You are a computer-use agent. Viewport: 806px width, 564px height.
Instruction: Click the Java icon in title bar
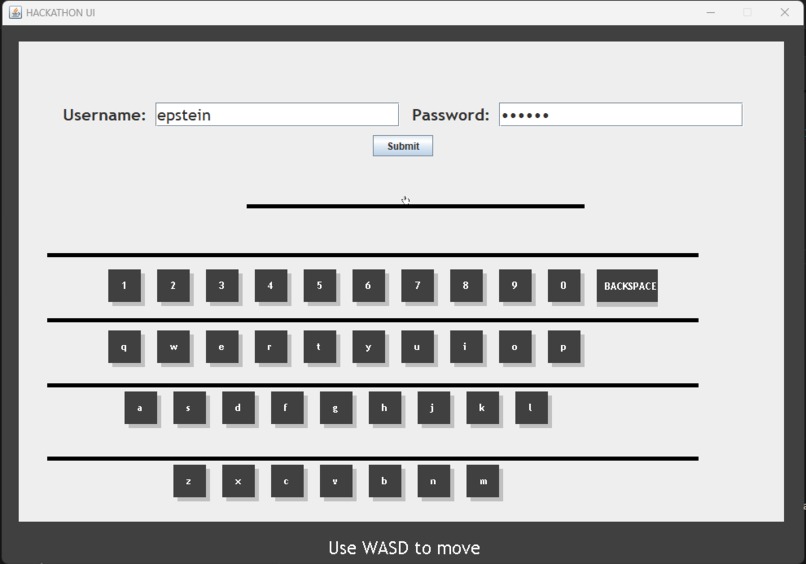tap(15, 12)
